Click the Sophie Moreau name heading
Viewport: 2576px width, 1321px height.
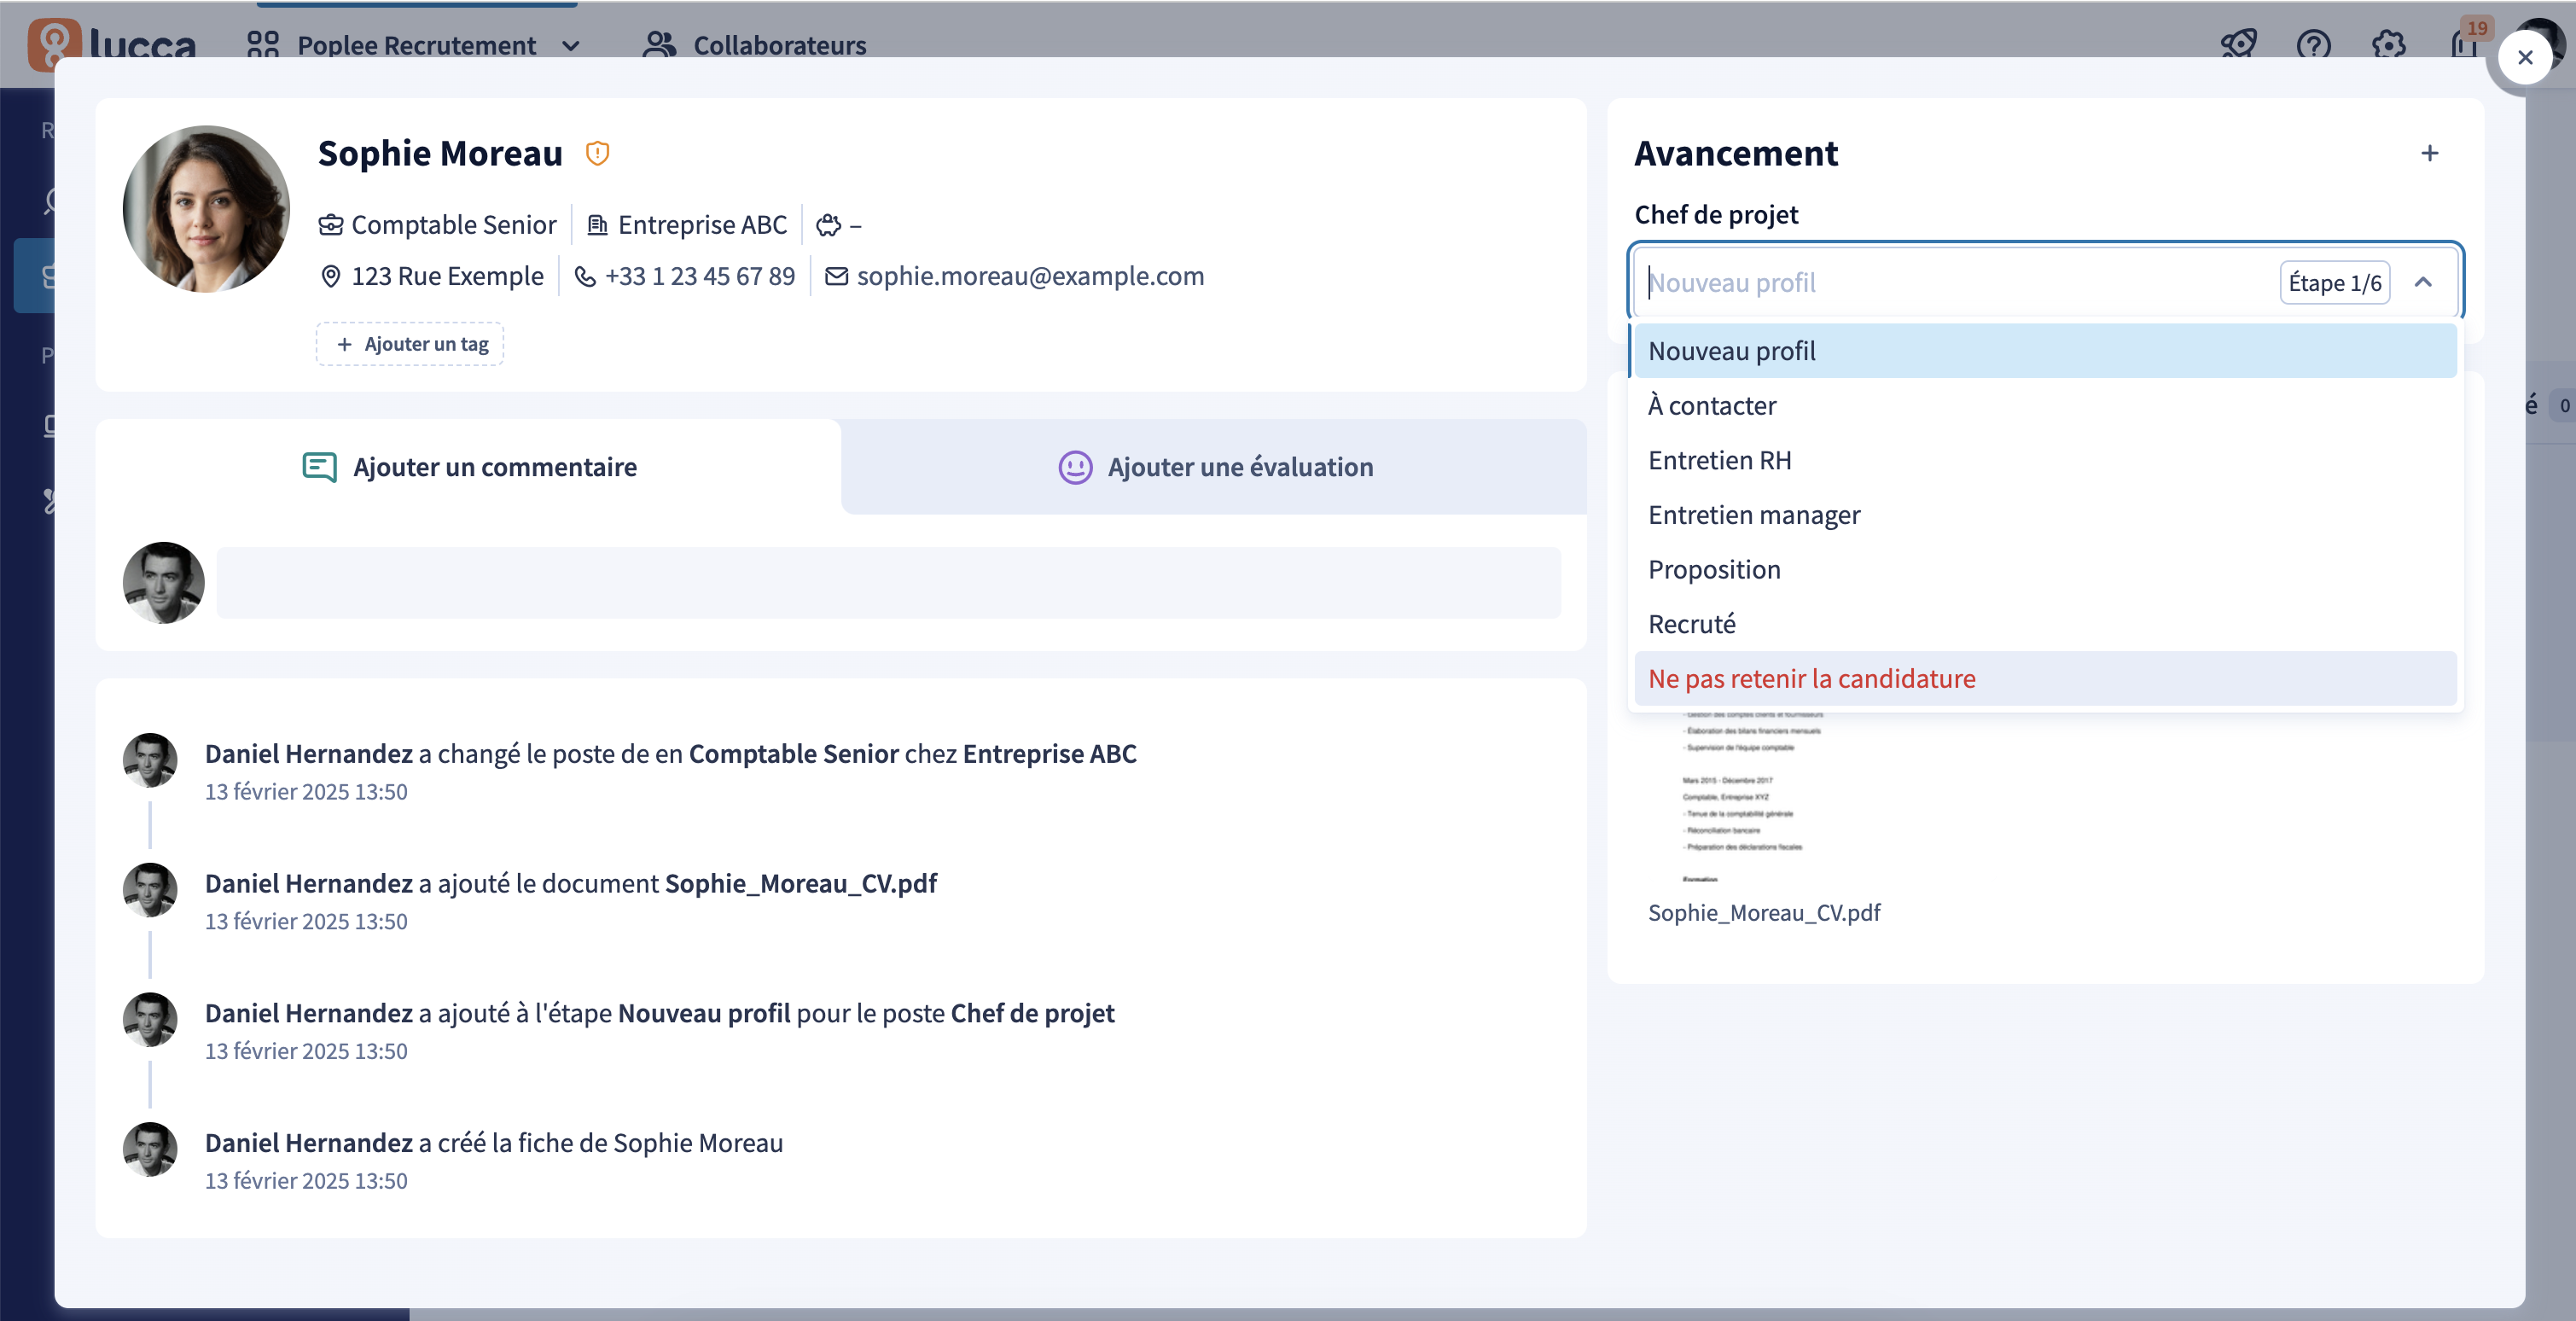(x=440, y=153)
